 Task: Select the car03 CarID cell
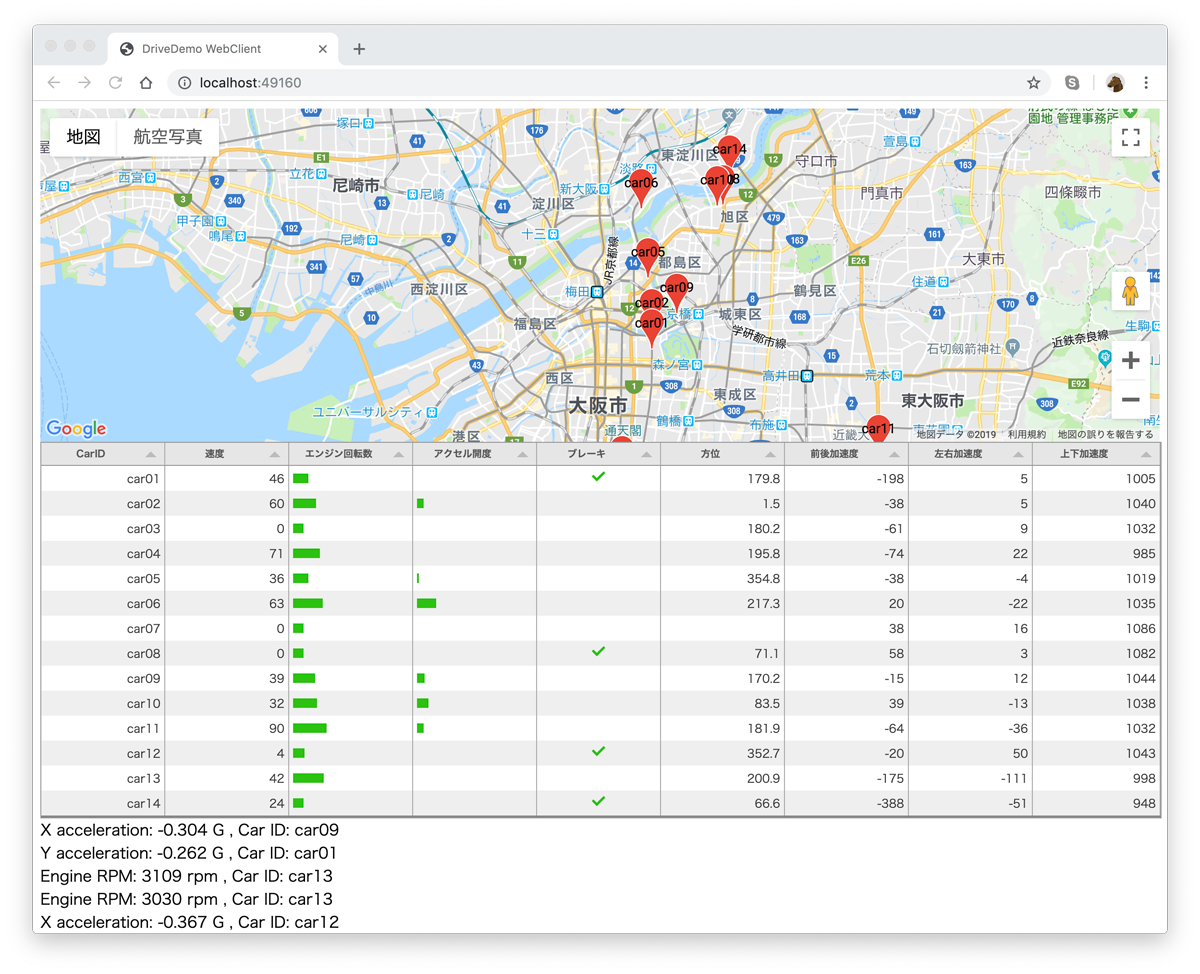pos(103,528)
